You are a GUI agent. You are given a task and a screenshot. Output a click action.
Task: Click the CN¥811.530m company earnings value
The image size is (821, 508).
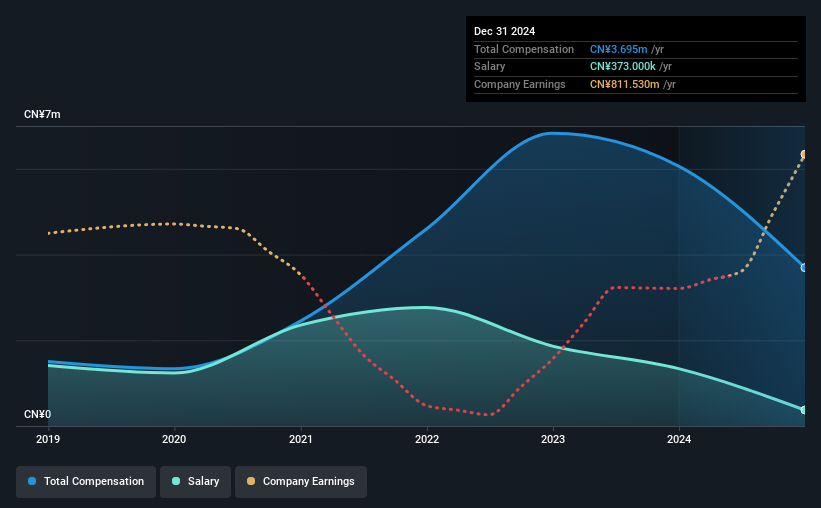click(624, 84)
